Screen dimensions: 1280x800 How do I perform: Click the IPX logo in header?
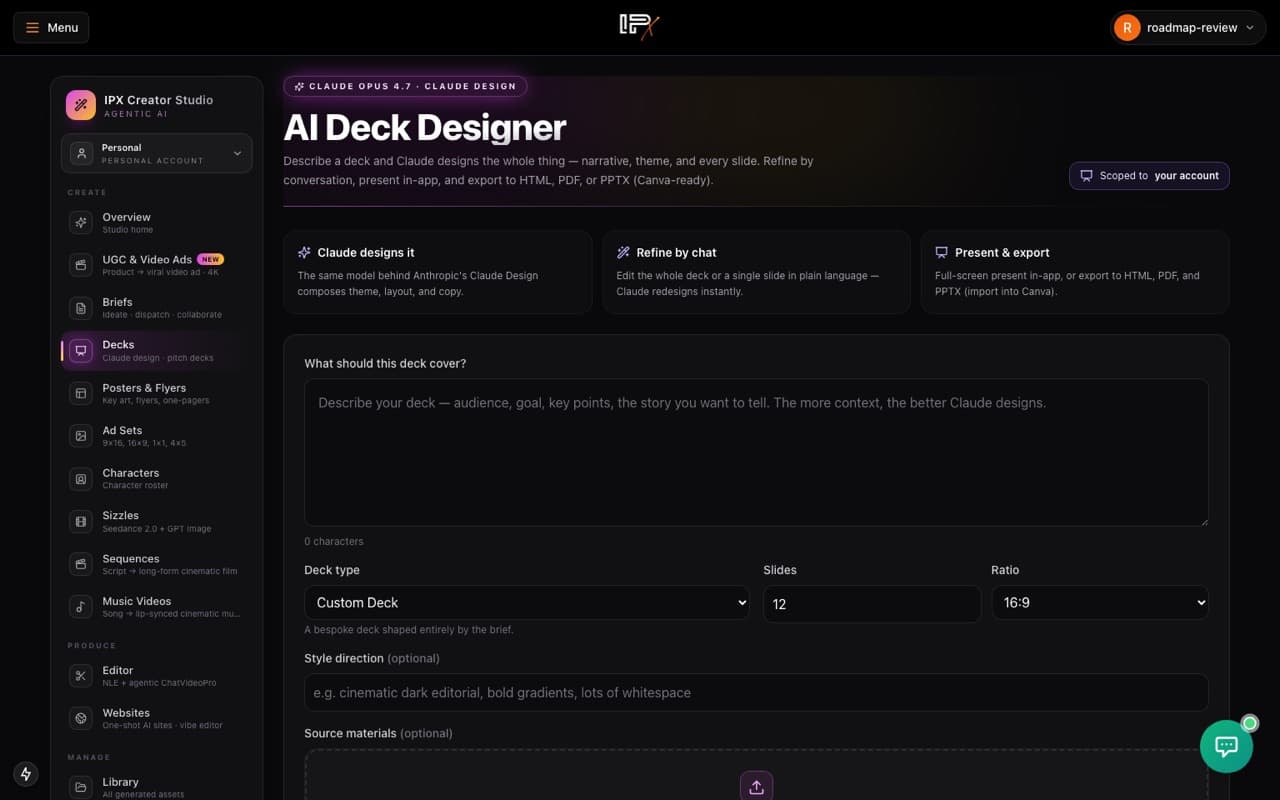click(640, 27)
